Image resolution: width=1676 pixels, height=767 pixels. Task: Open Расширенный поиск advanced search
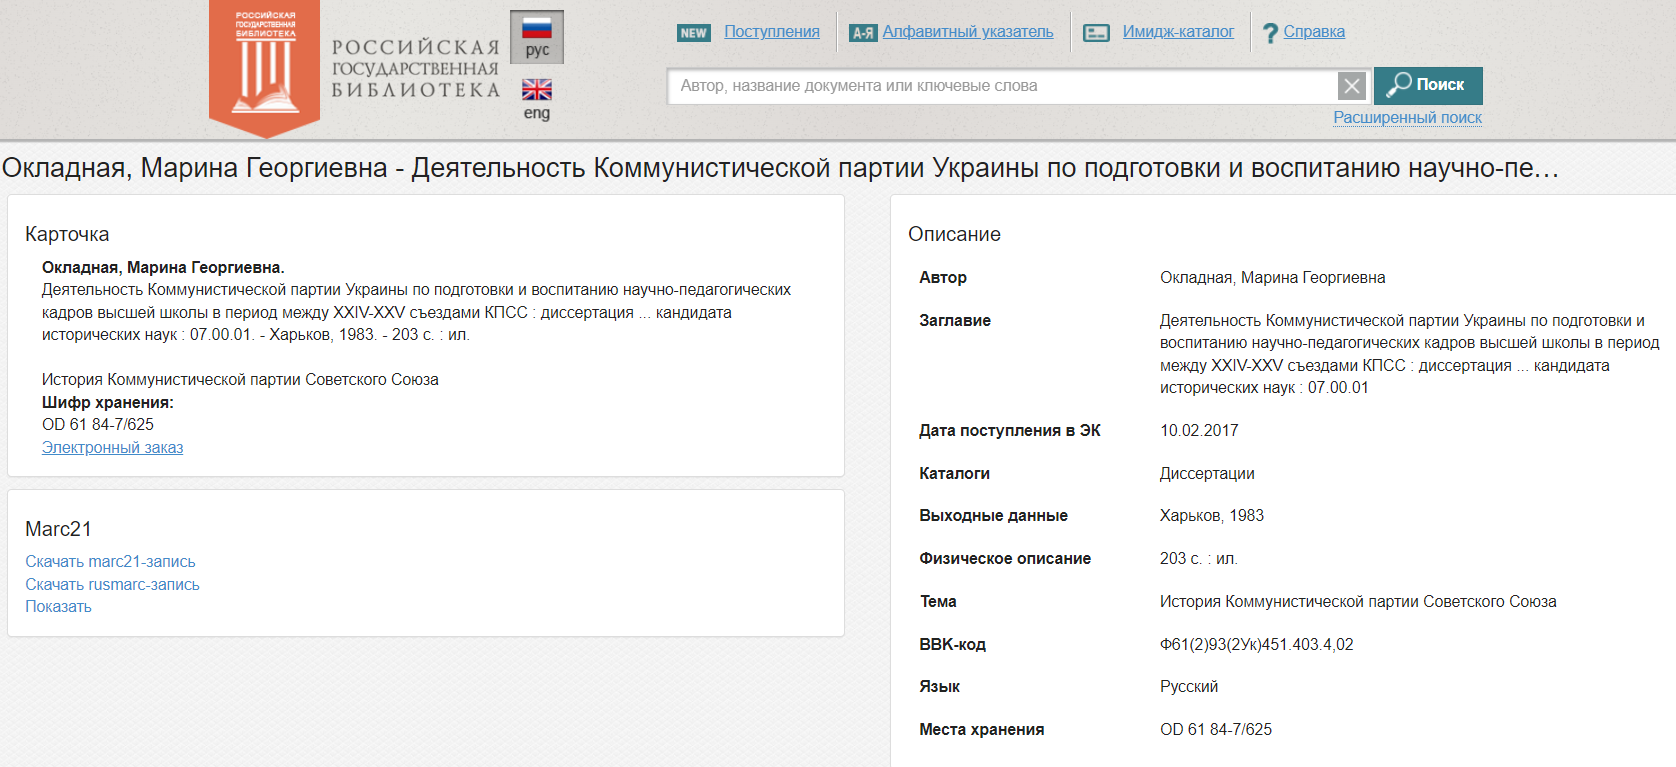[1407, 118]
